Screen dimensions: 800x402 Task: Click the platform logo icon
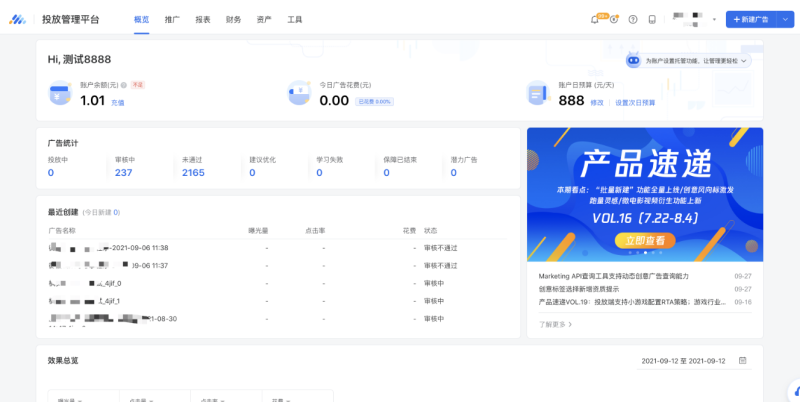tap(17, 19)
